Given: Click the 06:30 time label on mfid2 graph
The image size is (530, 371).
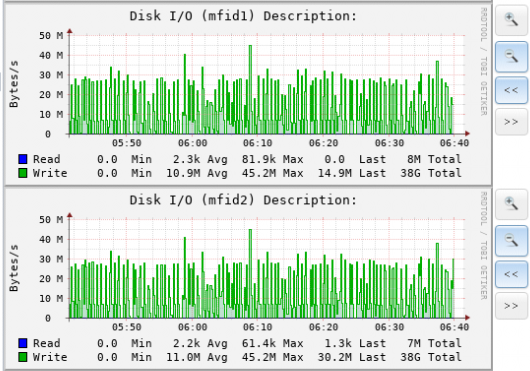Looking at the screenshot, I should (389, 327).
